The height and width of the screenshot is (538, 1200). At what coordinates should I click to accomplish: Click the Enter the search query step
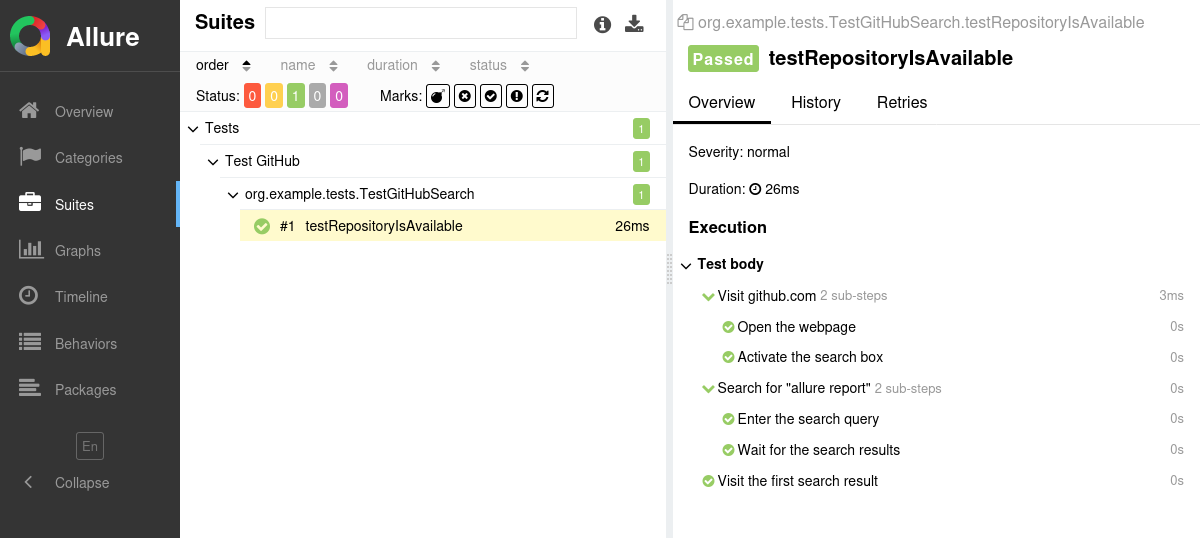(808, 419)
